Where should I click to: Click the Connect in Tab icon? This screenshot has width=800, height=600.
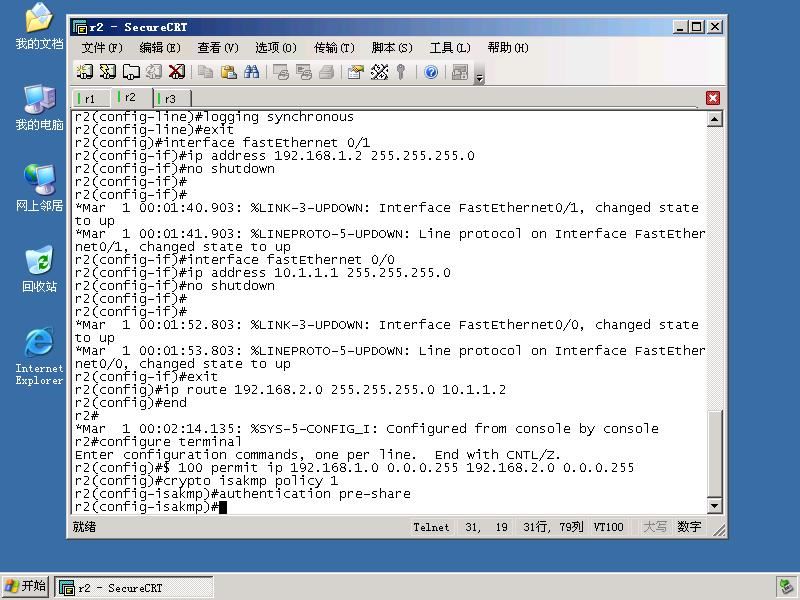(x=131, y=72)
